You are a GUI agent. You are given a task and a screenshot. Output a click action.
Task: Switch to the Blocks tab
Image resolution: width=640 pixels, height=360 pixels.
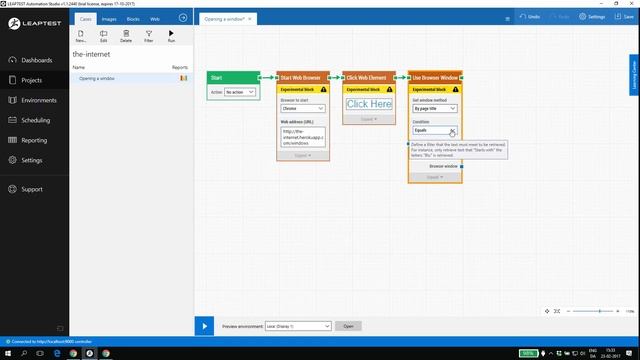[133, 19]
